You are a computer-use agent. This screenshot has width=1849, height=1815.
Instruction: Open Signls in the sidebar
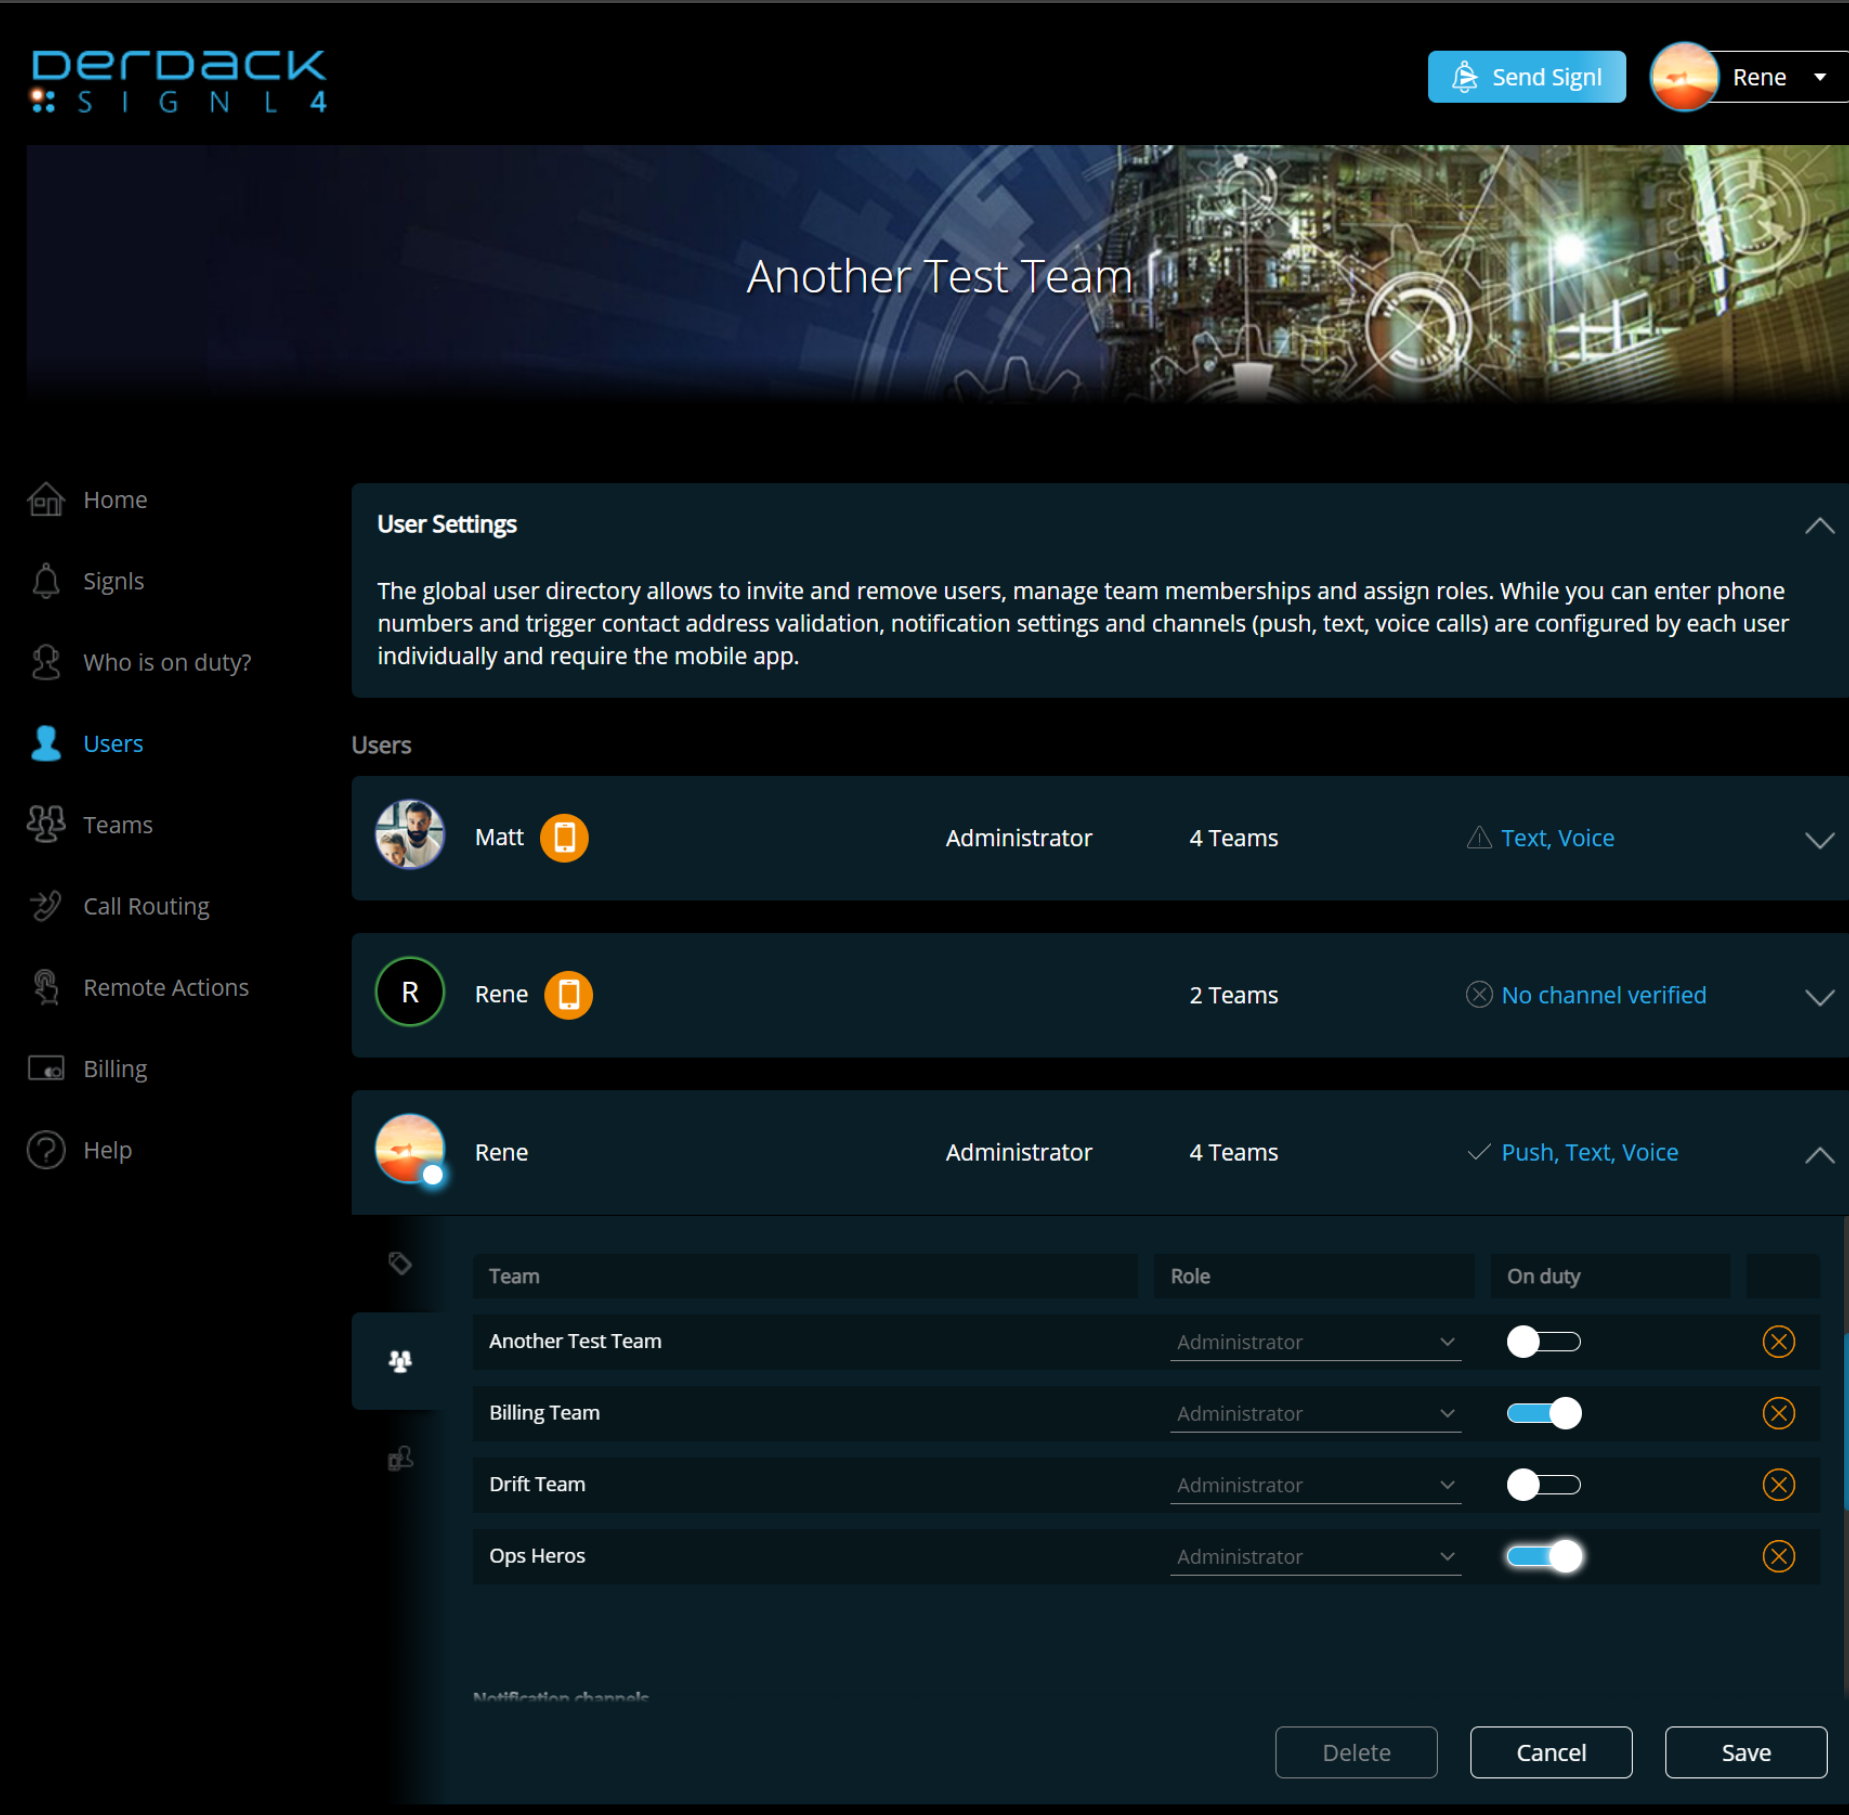point(113,581)
